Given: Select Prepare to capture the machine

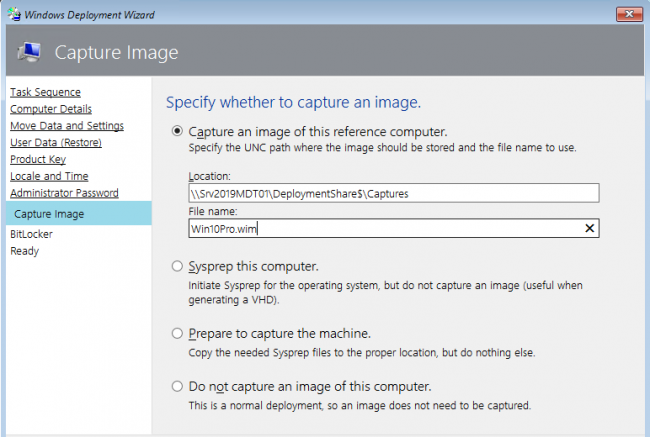Looking at the screenshot, I should pyautogui.click(x=177, y=333).
